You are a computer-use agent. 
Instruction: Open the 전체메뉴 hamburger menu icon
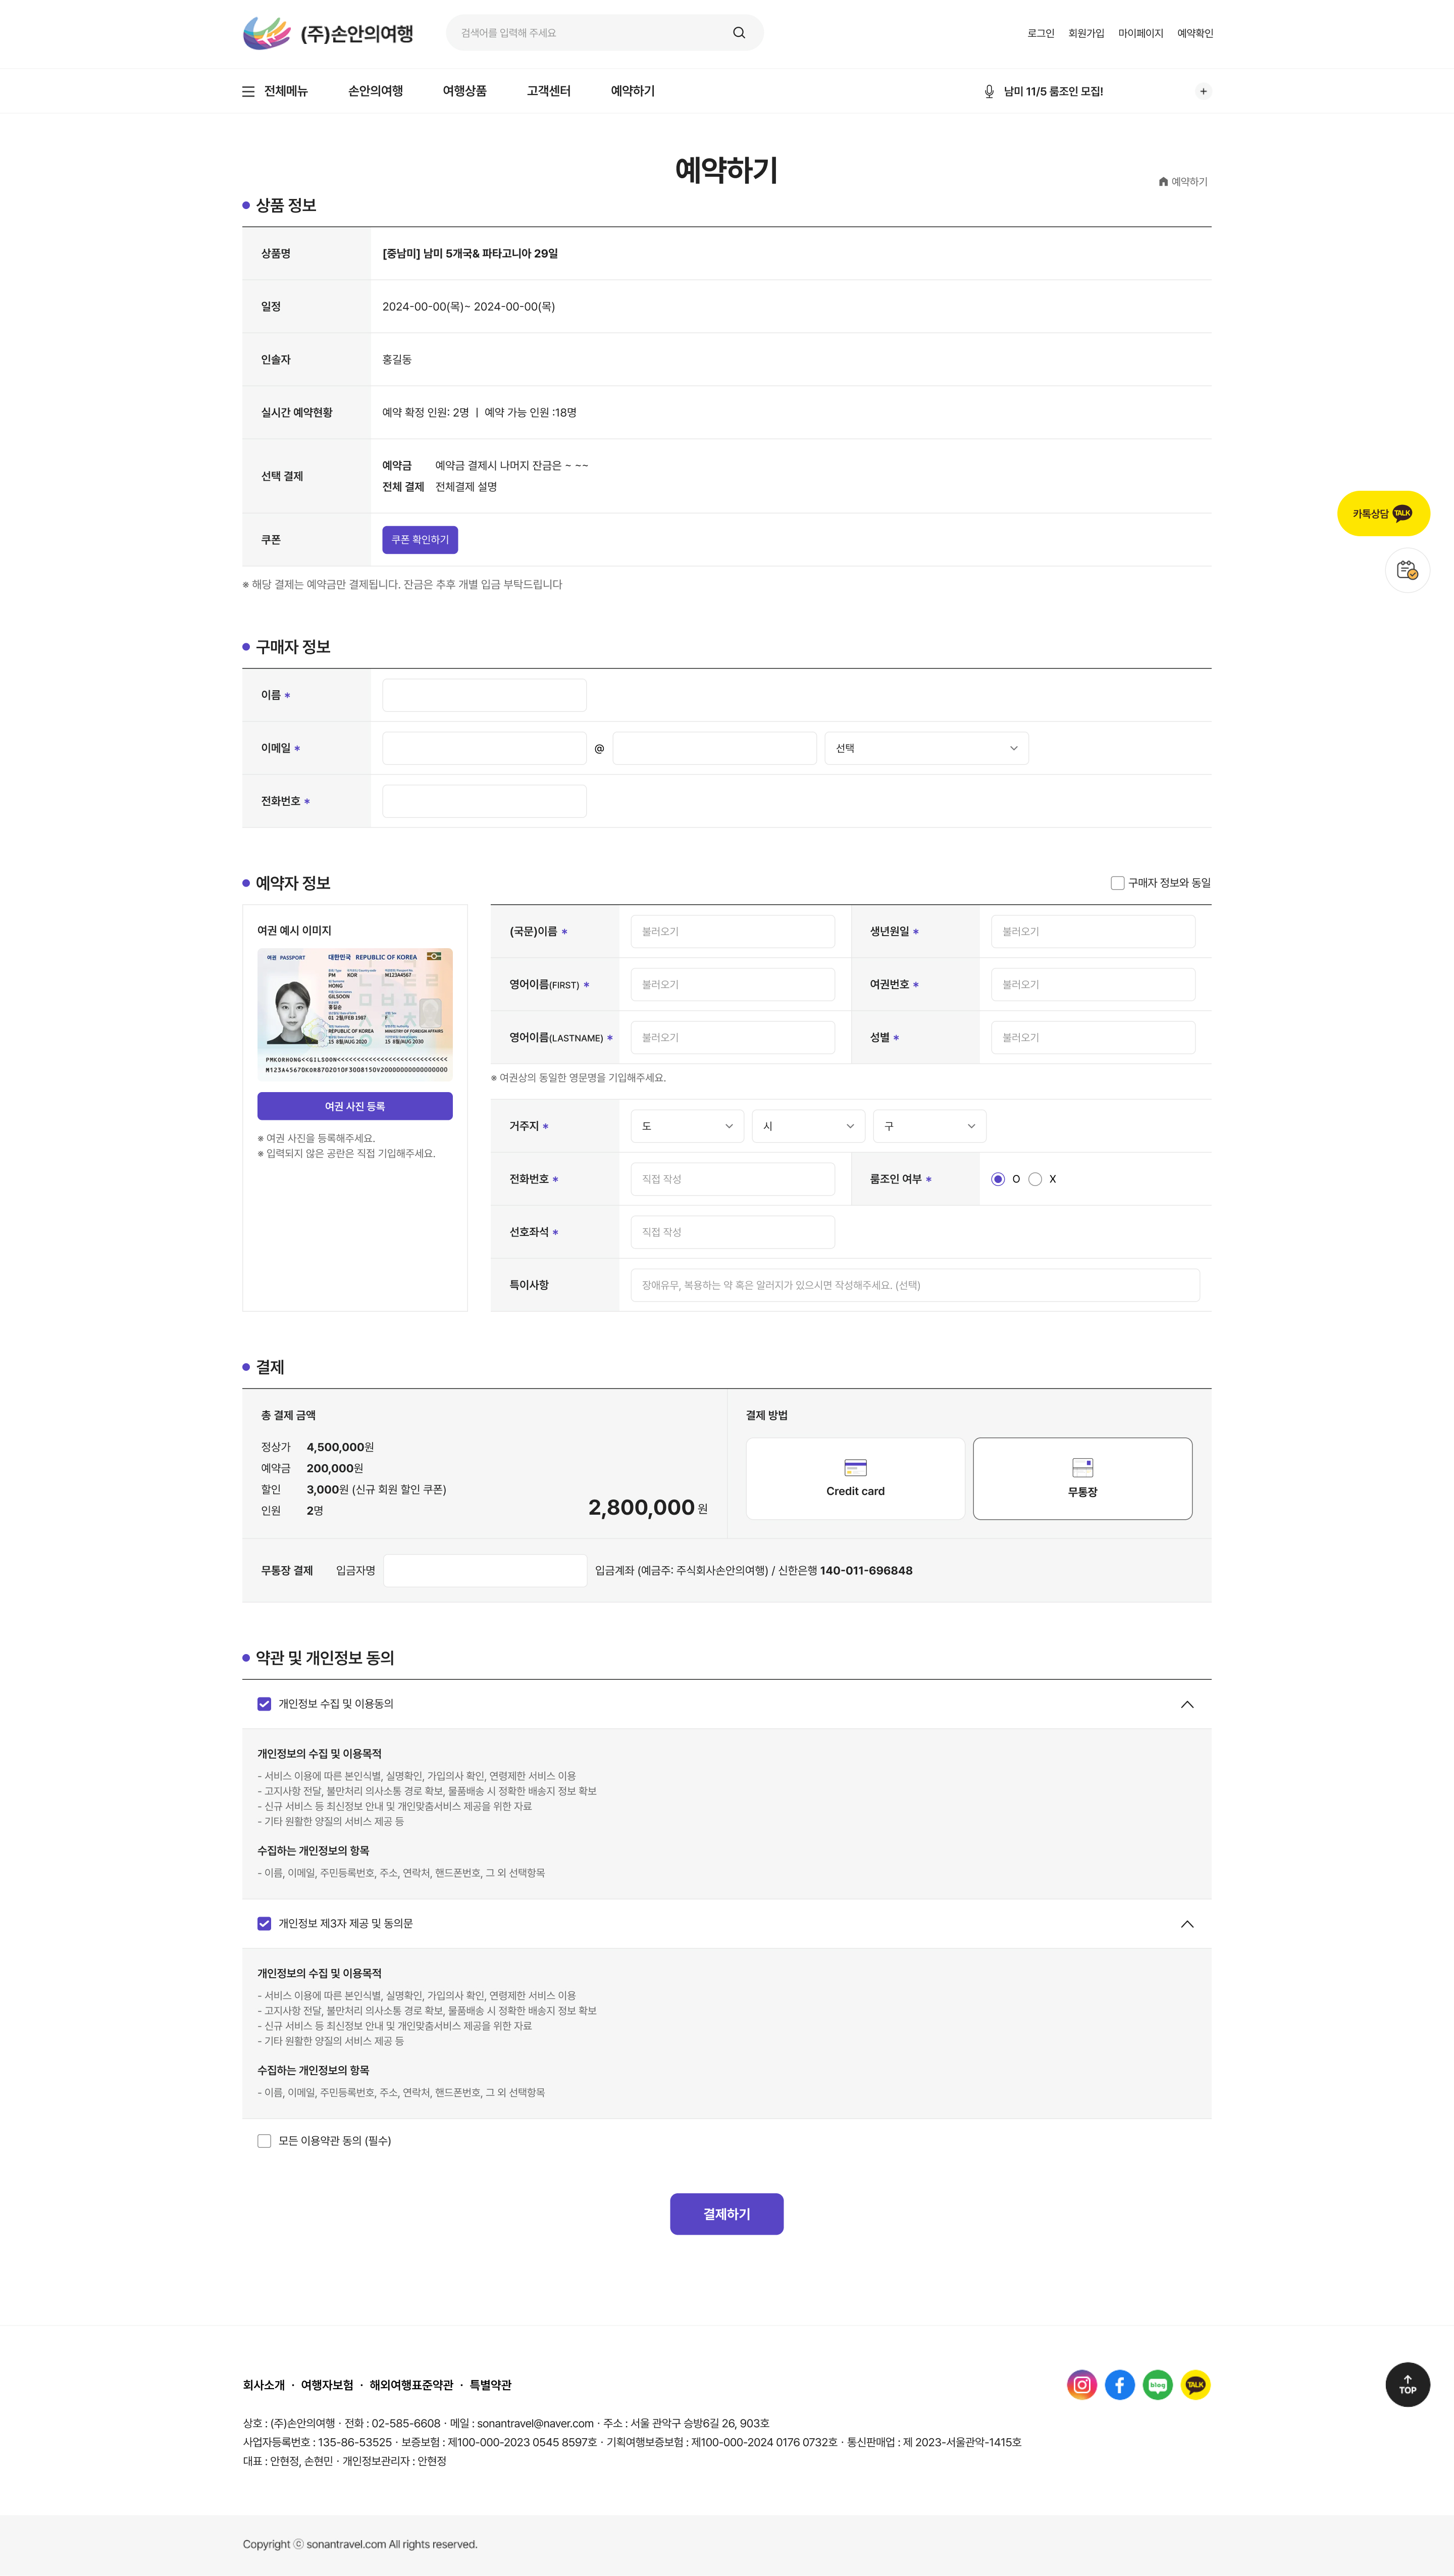(248, 91)
